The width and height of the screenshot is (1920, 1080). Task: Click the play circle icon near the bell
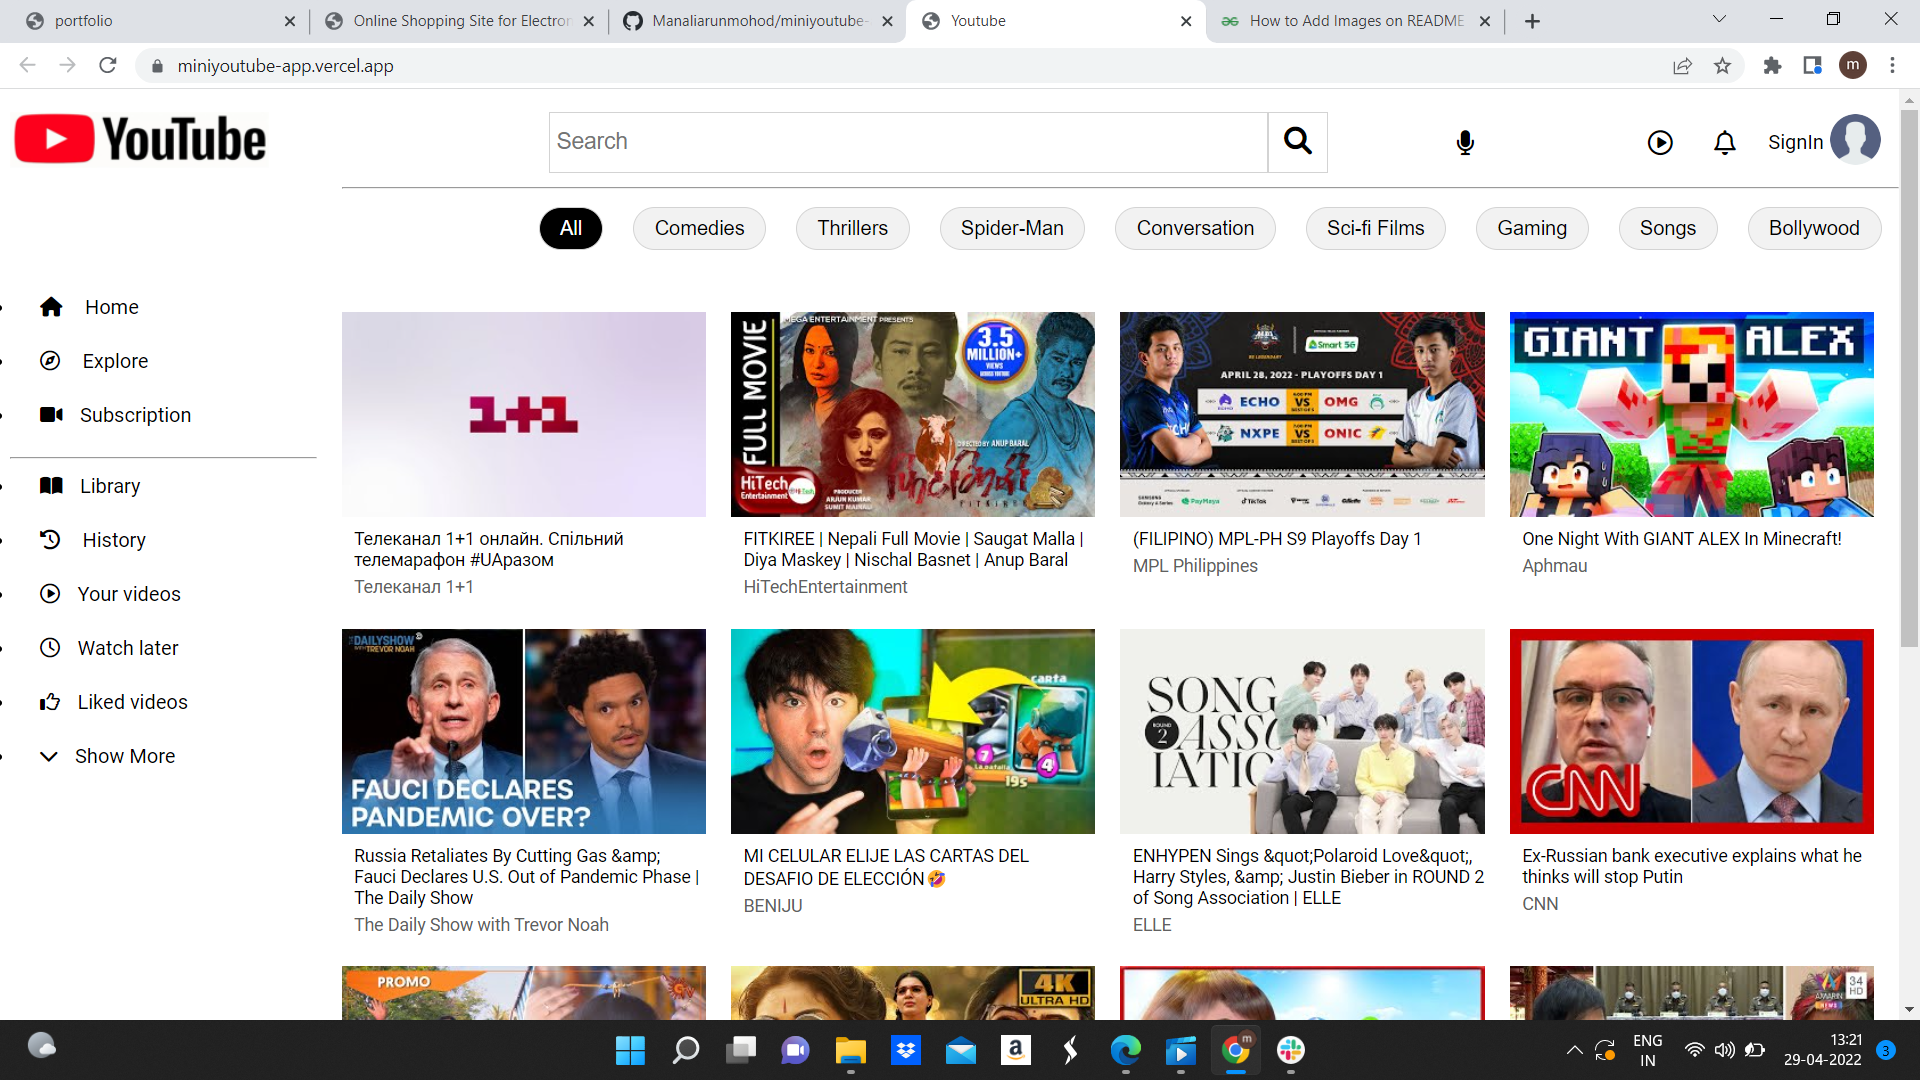coord(1660,143)
